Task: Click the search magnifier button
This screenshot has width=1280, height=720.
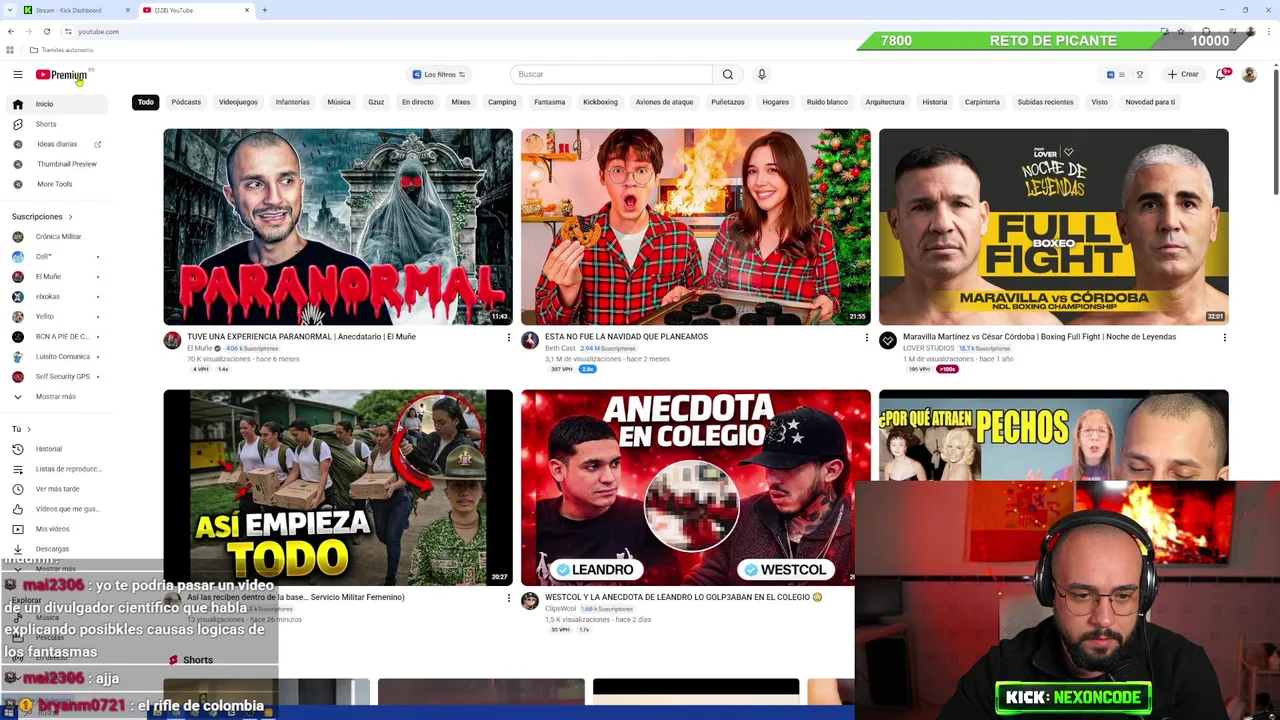Action: (728, 74)
